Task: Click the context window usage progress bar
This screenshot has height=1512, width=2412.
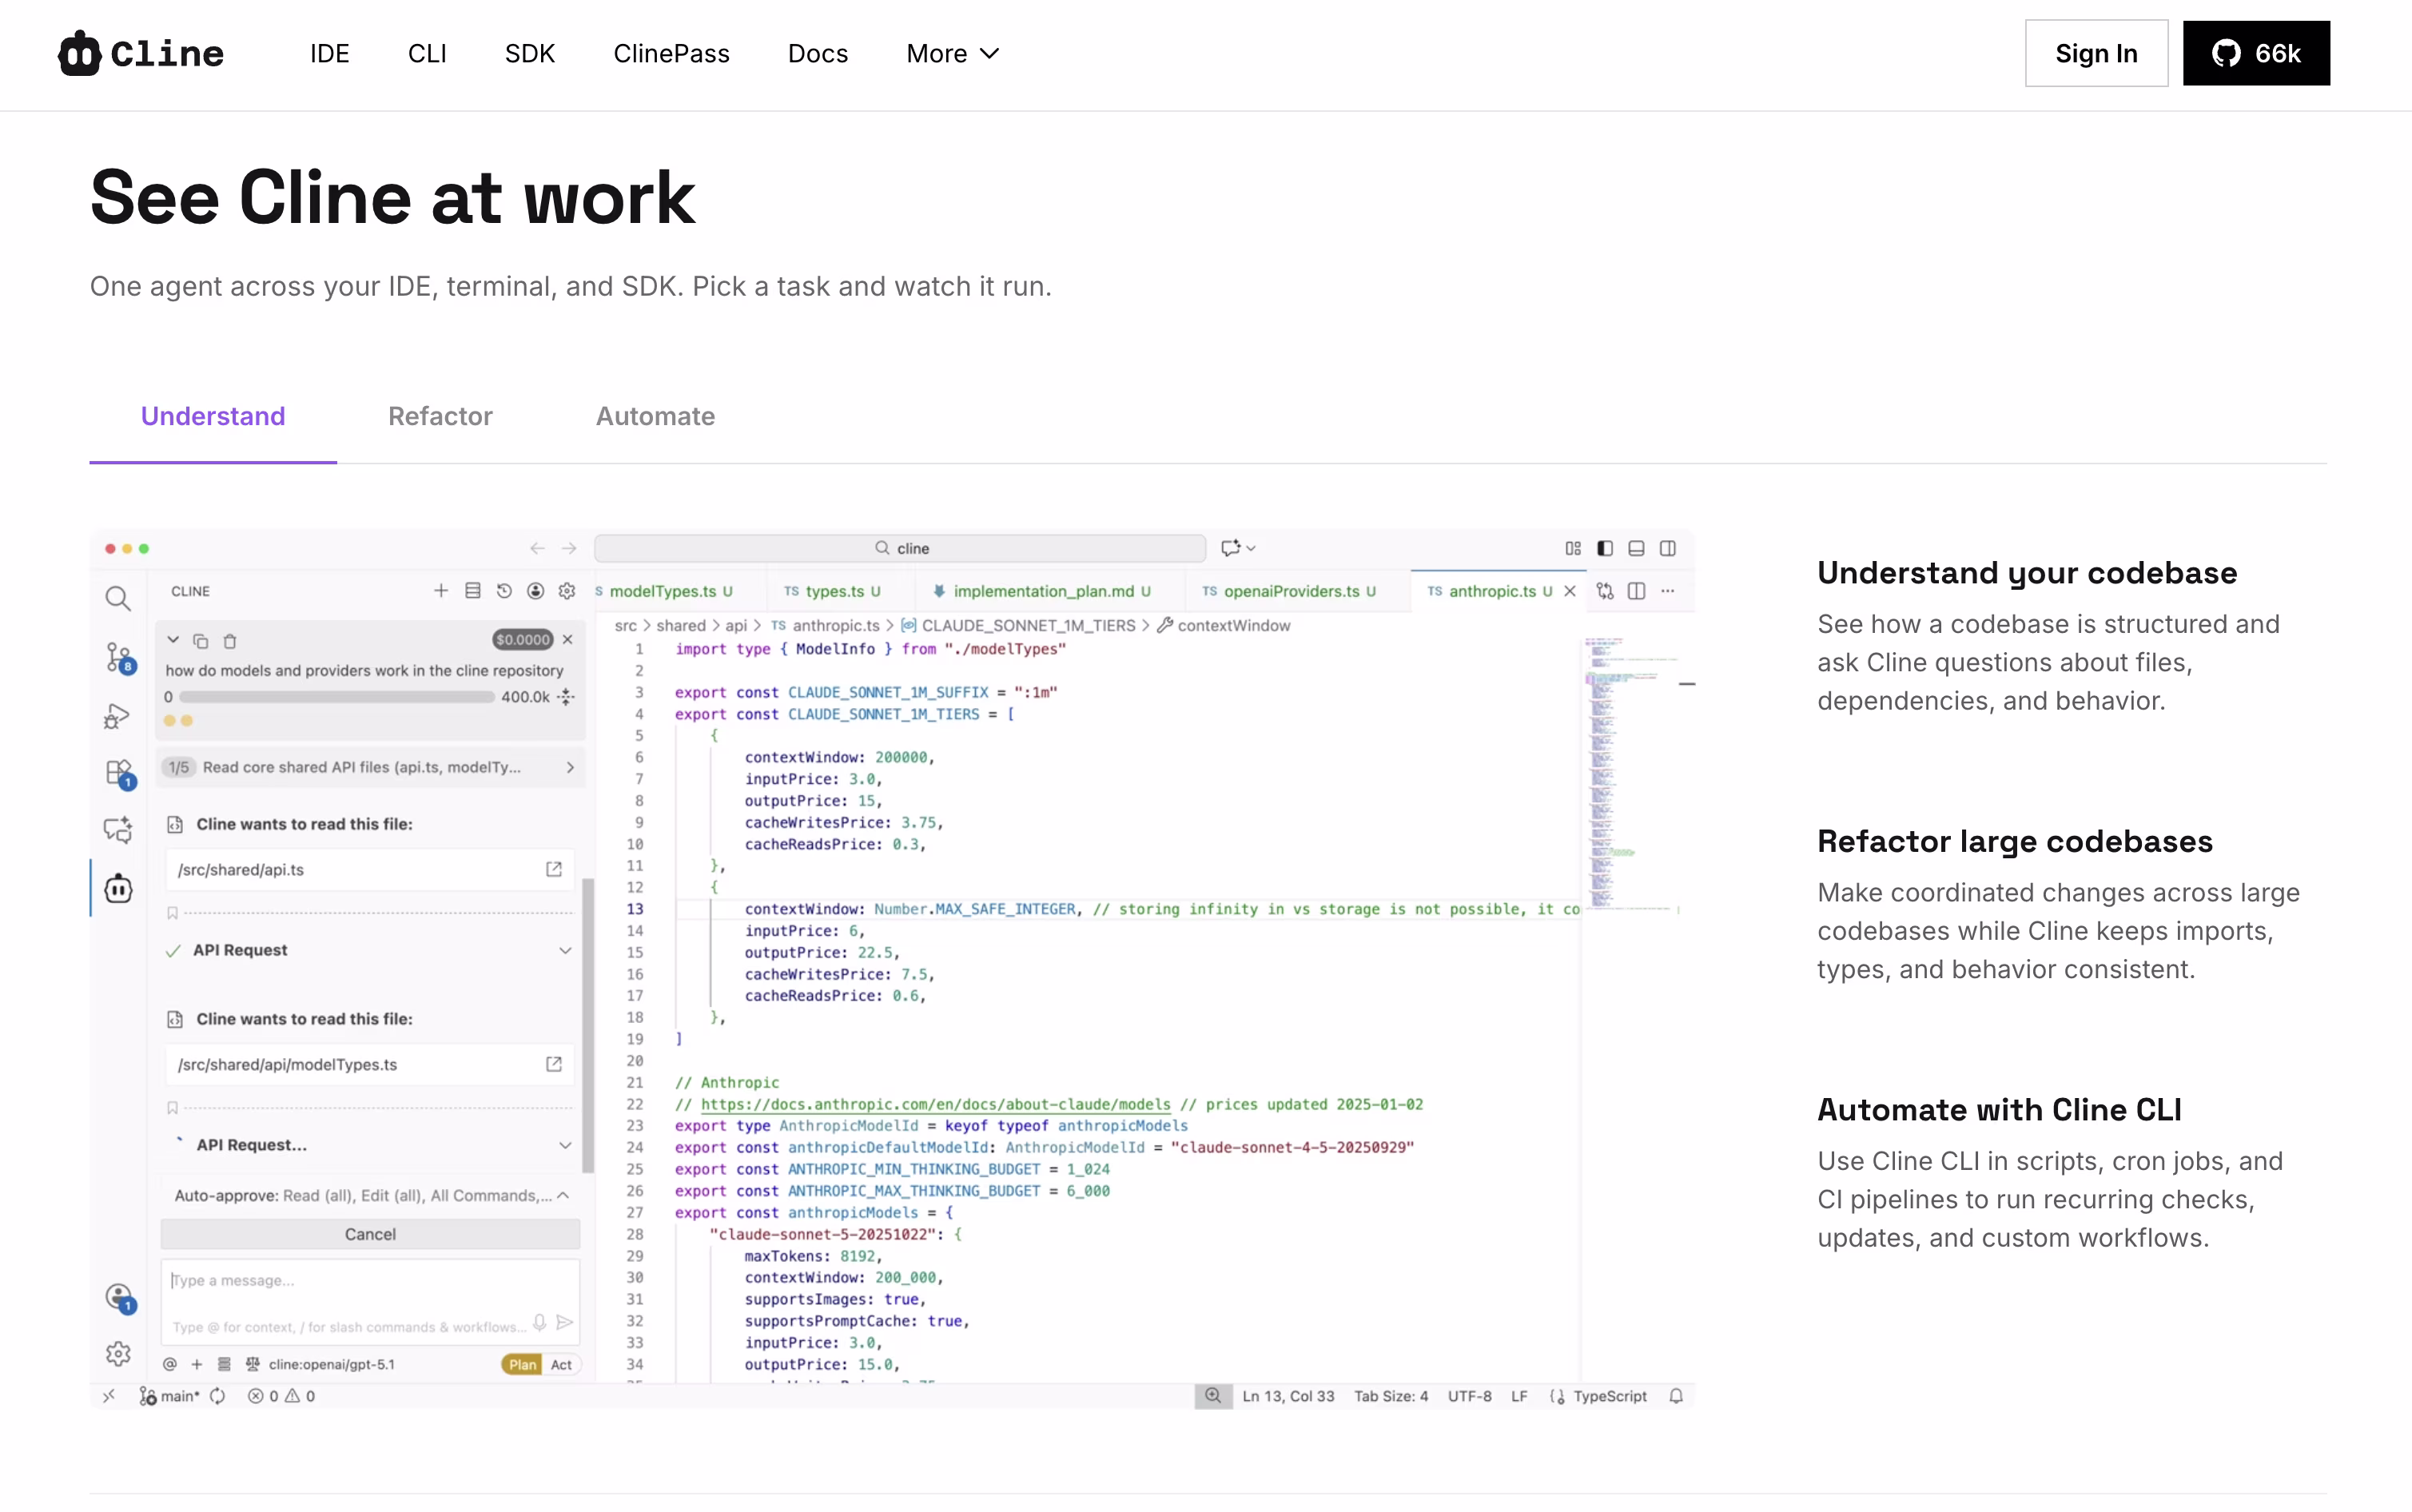Action: 337,697
